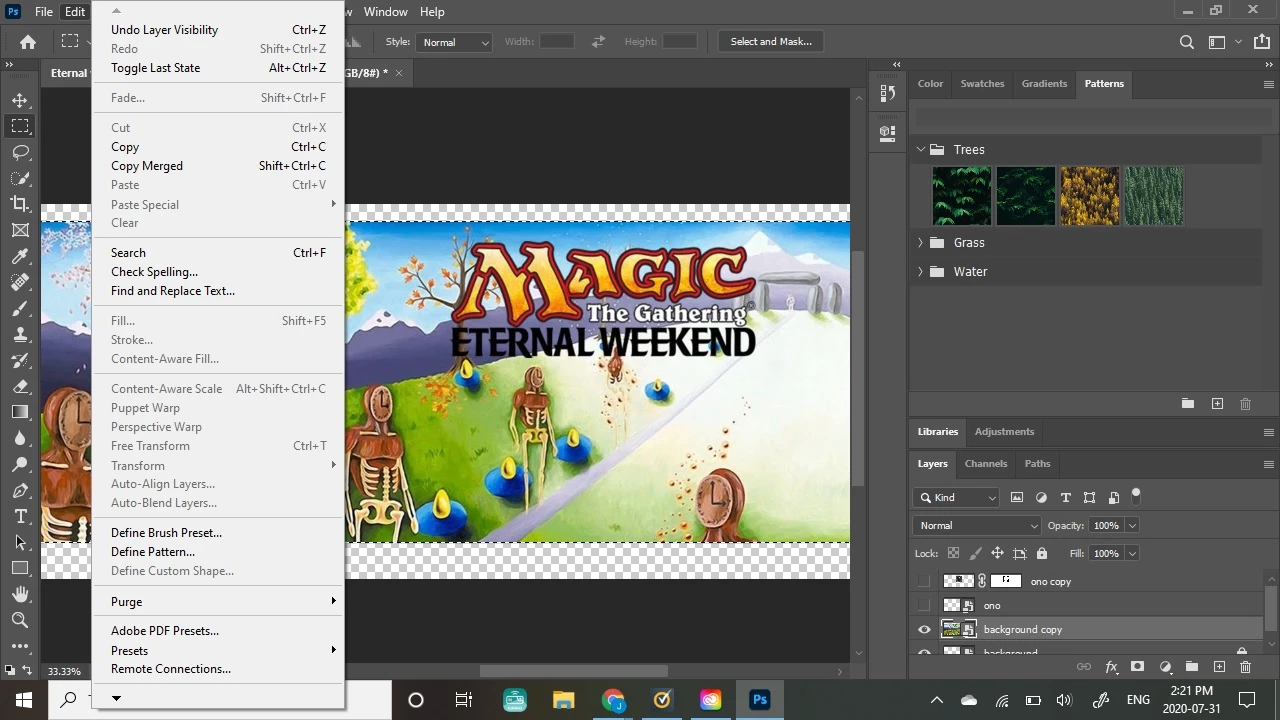1280x720 pixels.
Task: Hide the 'background copy' layer
Action: [x=924, y=629]
